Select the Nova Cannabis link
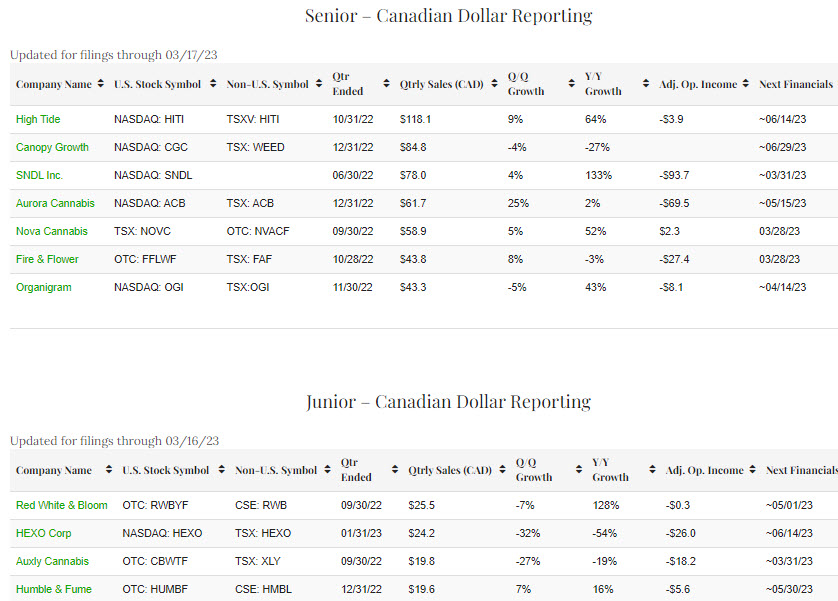The height and width of the screenshot is (601, 838). (51, 231)
